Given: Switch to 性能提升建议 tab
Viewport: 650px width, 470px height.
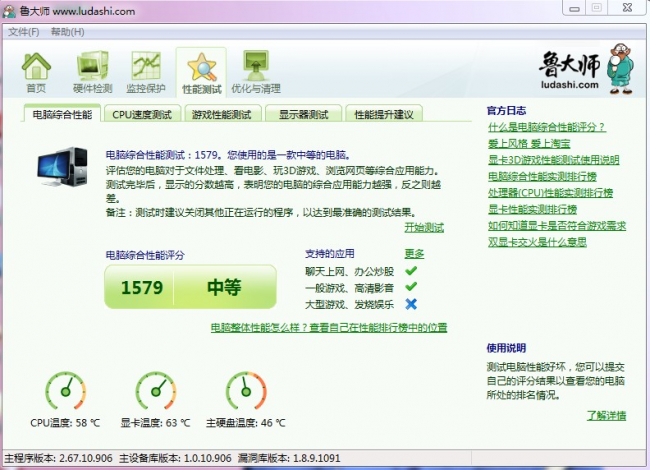Looking at the screenshot, I should click(x=384, y=115).
